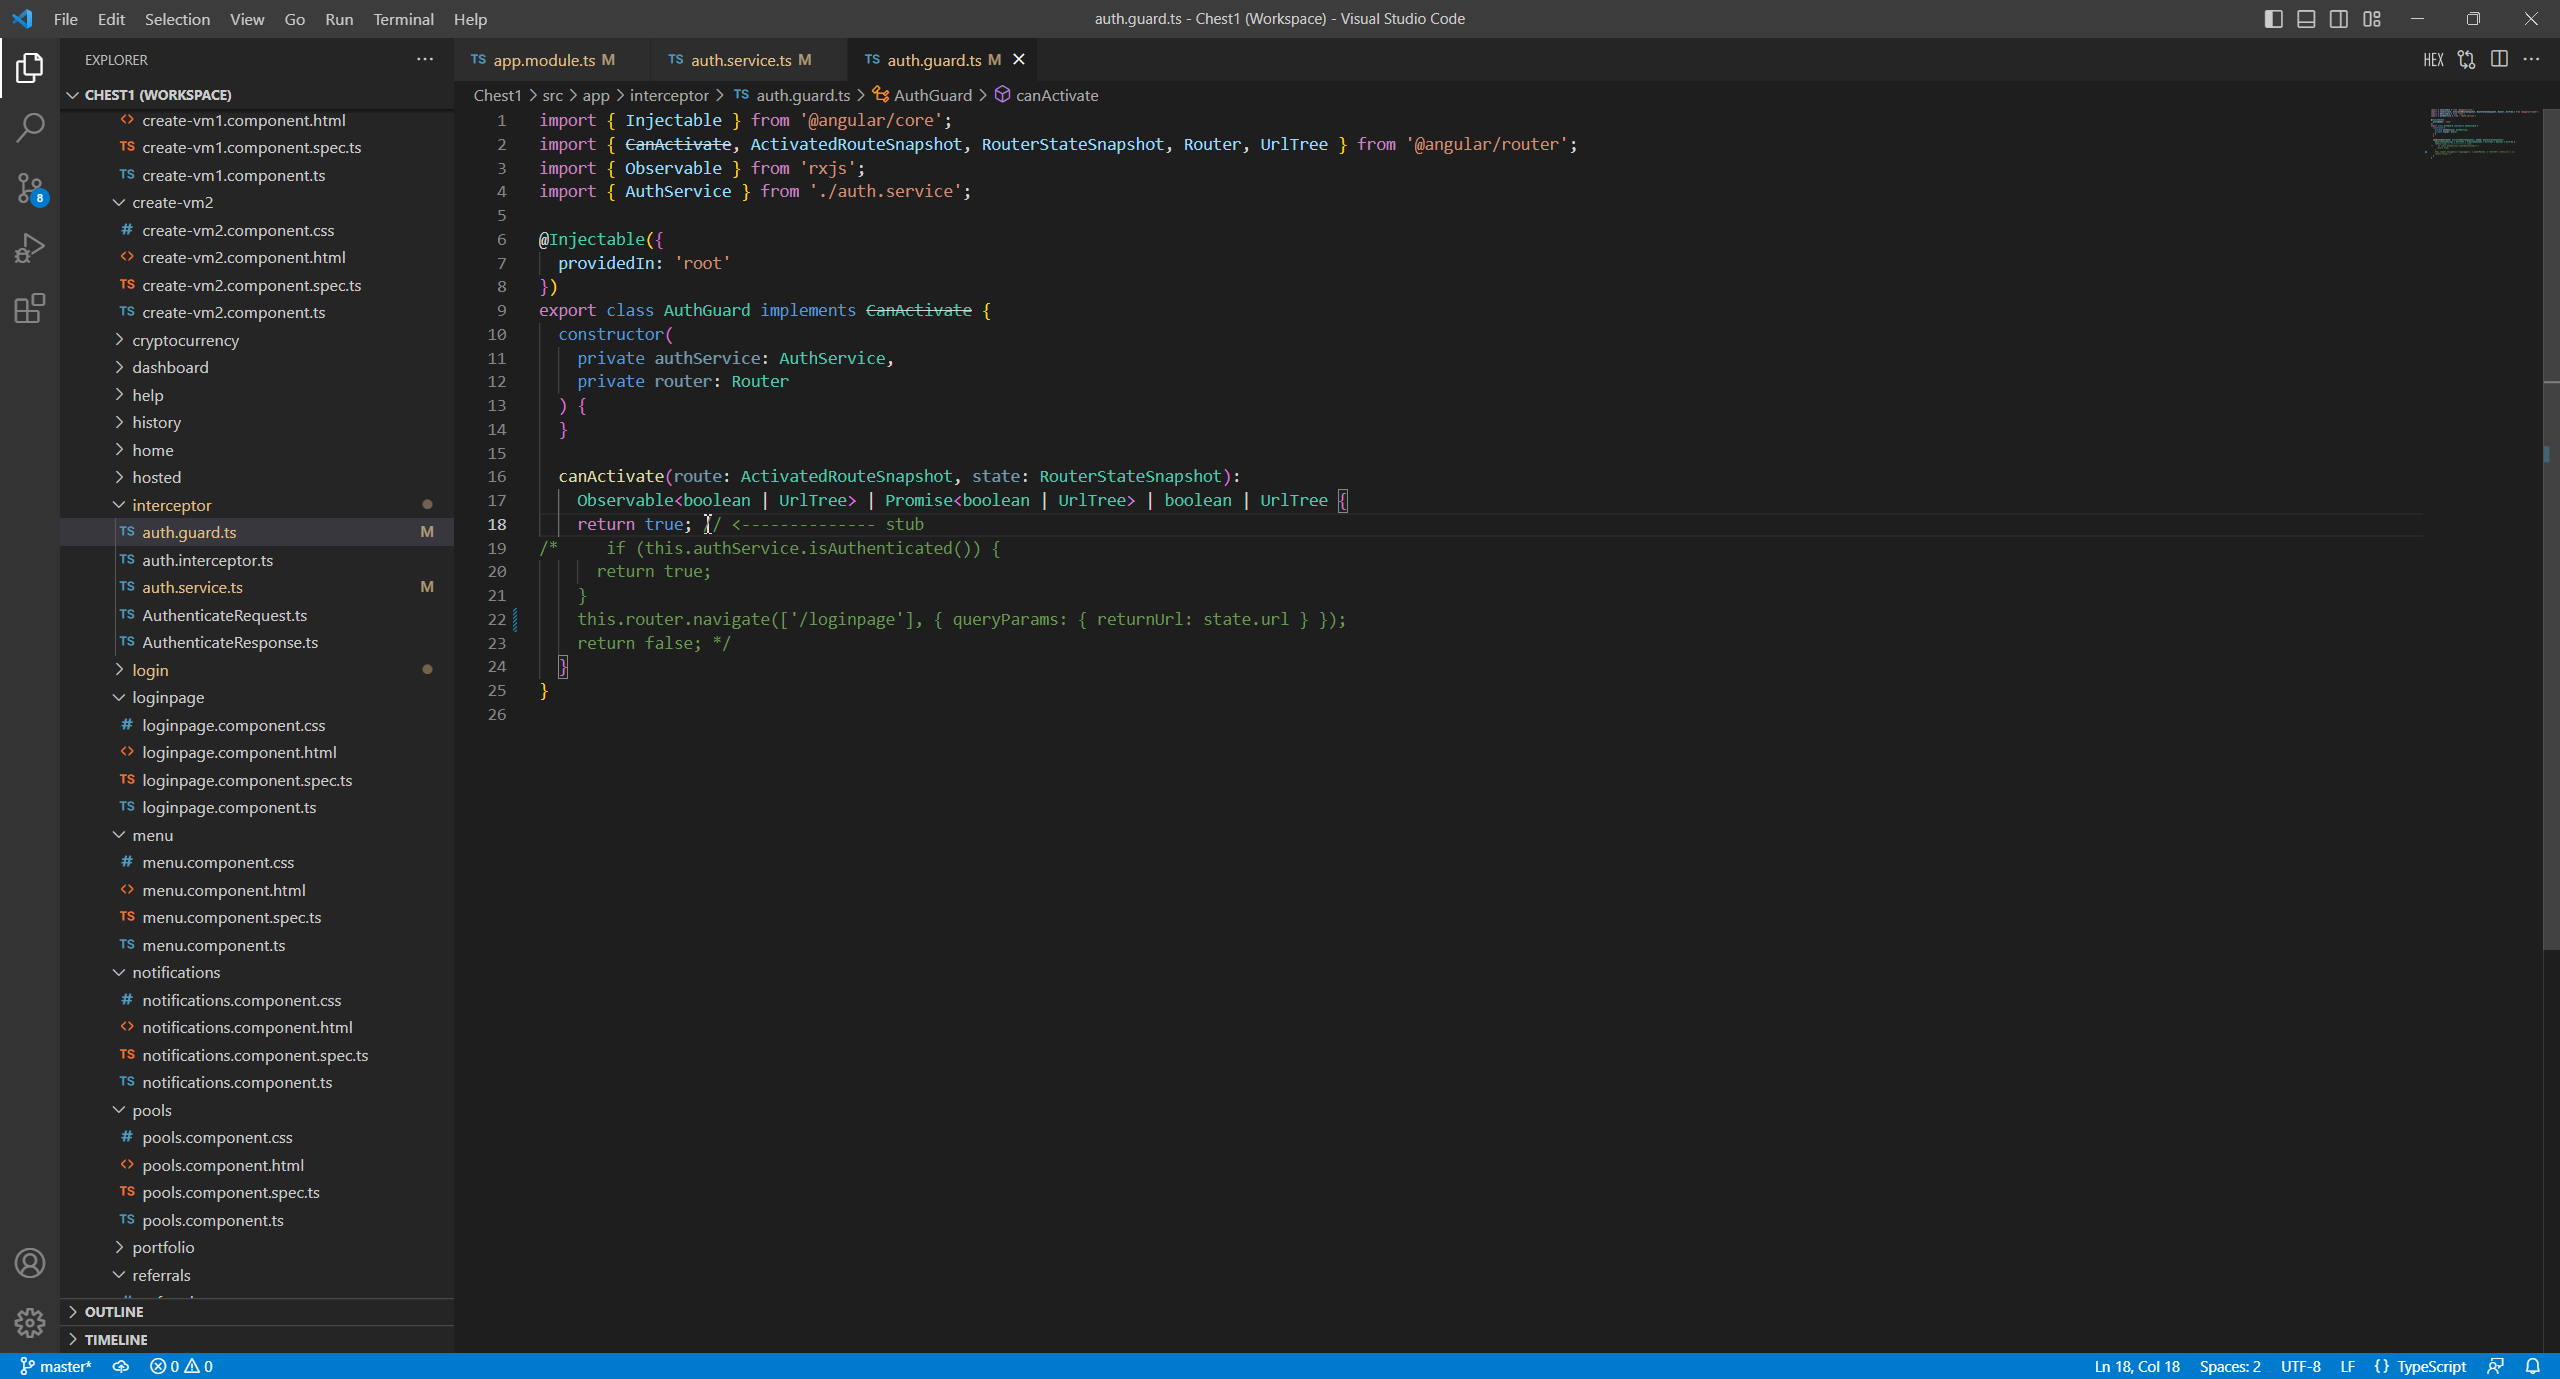Expand the cryptocurrency folder

coord(185,340)
